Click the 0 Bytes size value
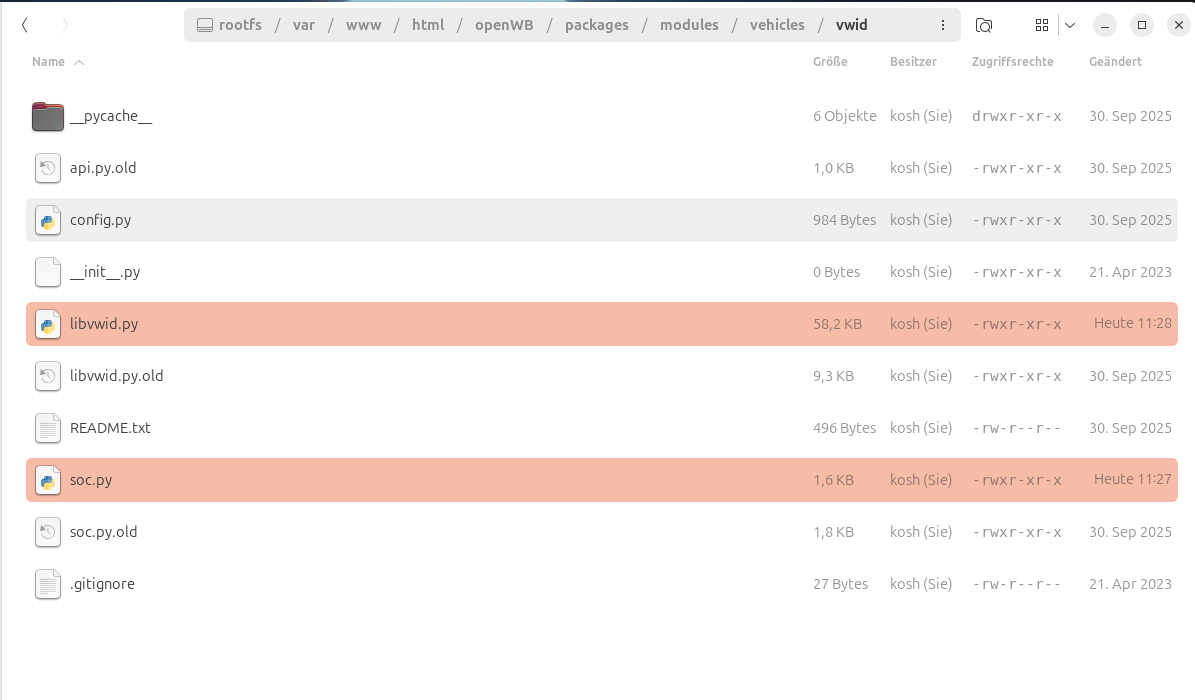This screenshot has height=700, width=1195. (836, 272)
